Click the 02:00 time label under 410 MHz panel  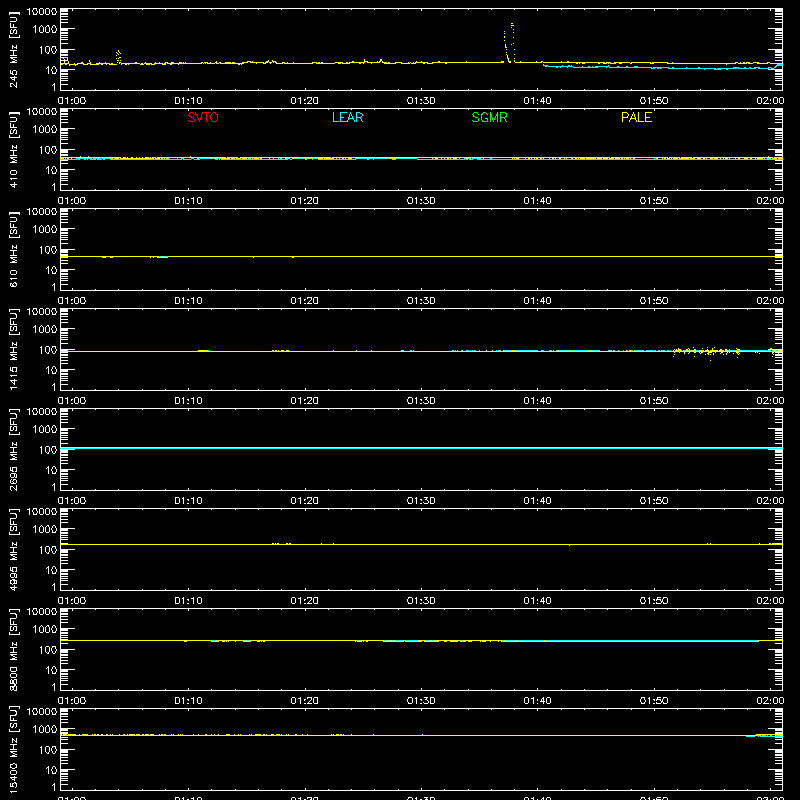[x=770, y=201]
